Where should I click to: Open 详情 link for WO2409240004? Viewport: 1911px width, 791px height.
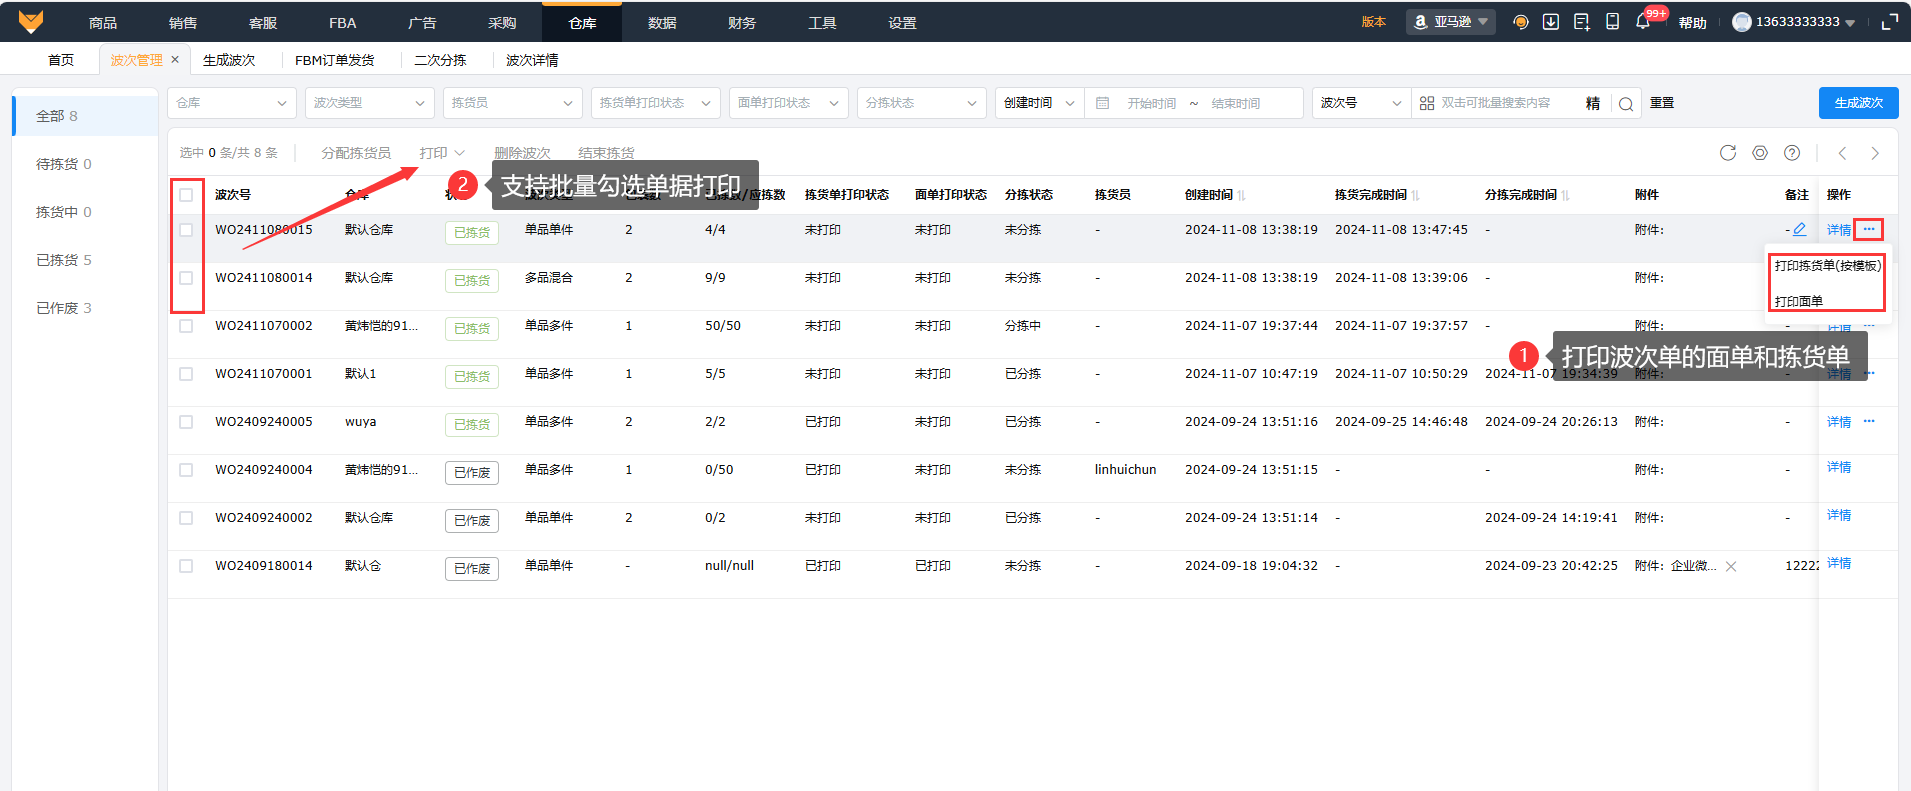(1838, 468)
